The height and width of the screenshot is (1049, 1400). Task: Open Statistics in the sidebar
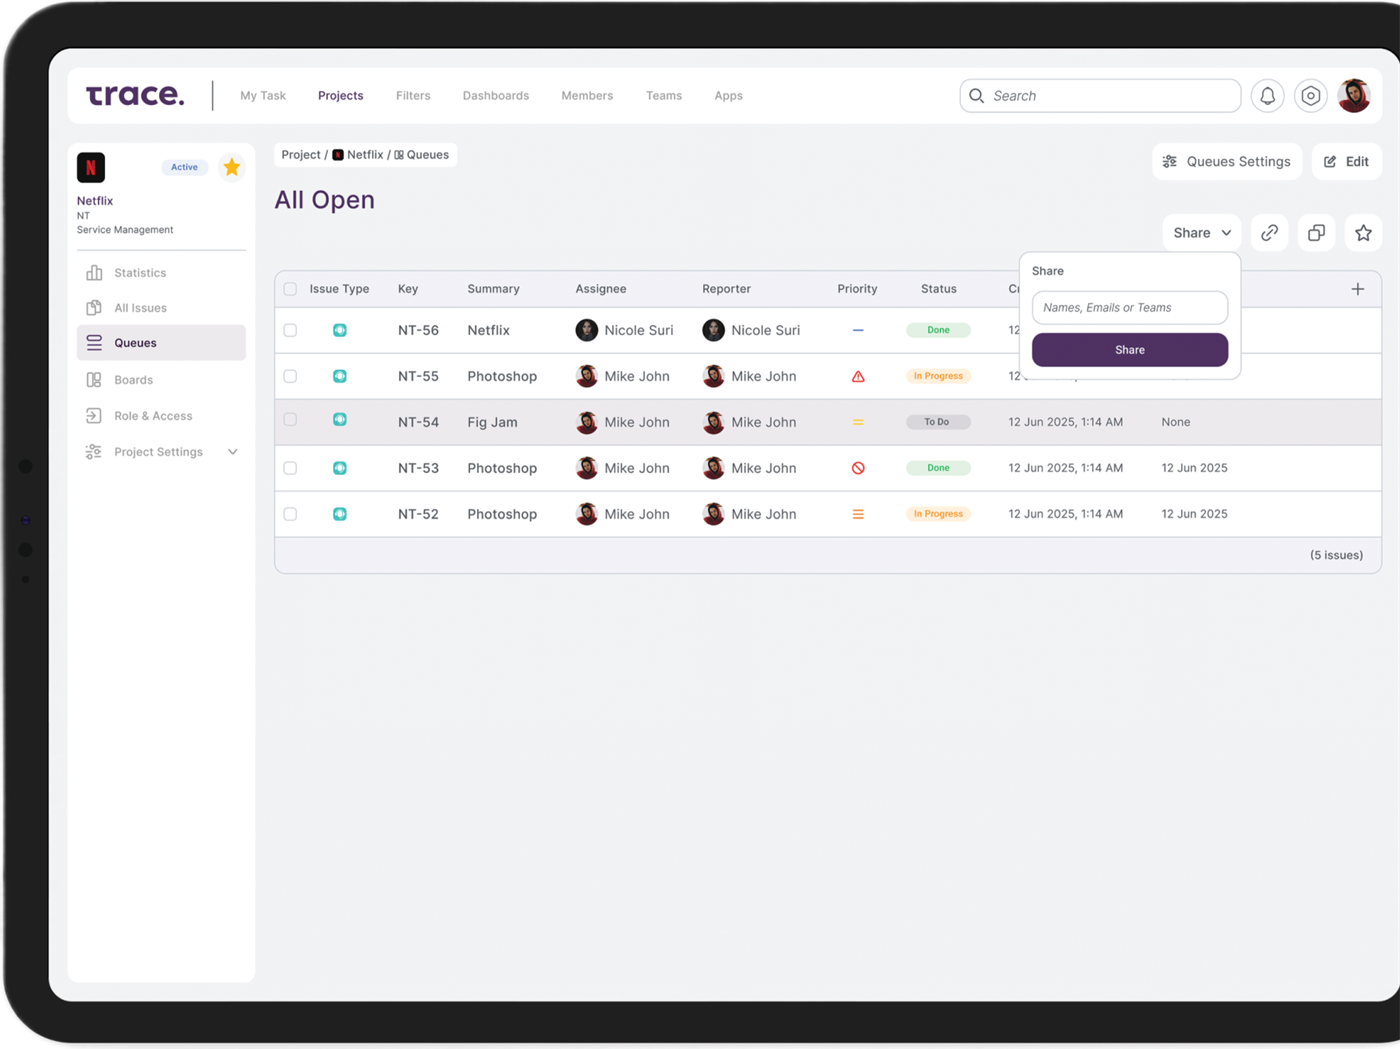click(161, 273)
